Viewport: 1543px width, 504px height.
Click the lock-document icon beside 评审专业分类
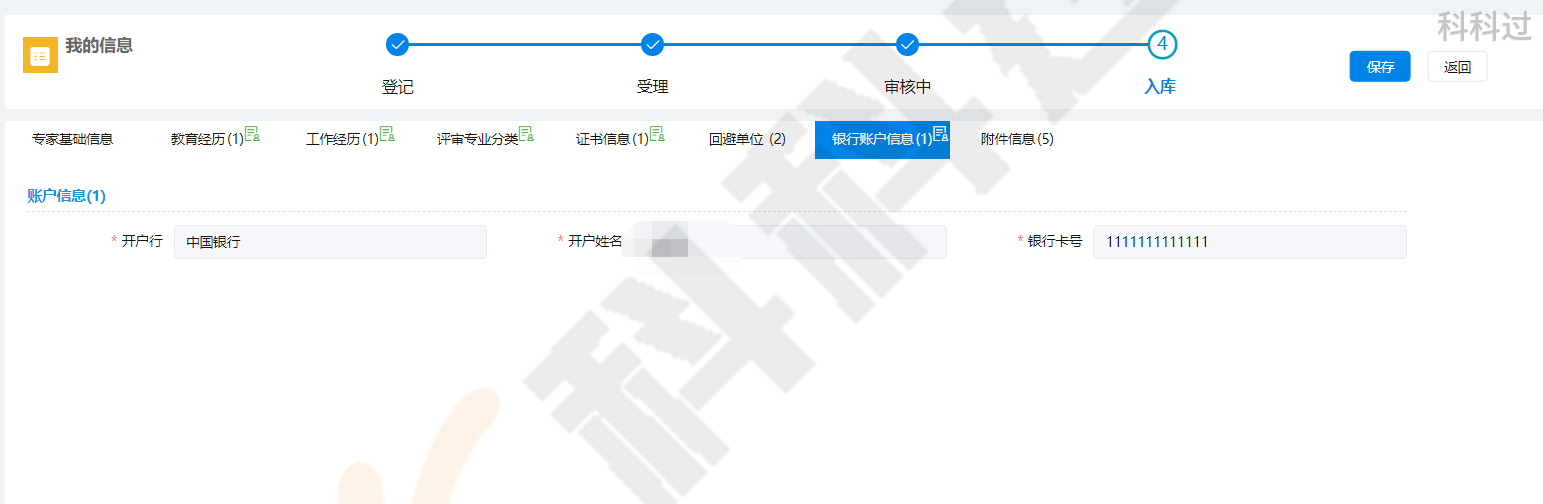point(526,134)
